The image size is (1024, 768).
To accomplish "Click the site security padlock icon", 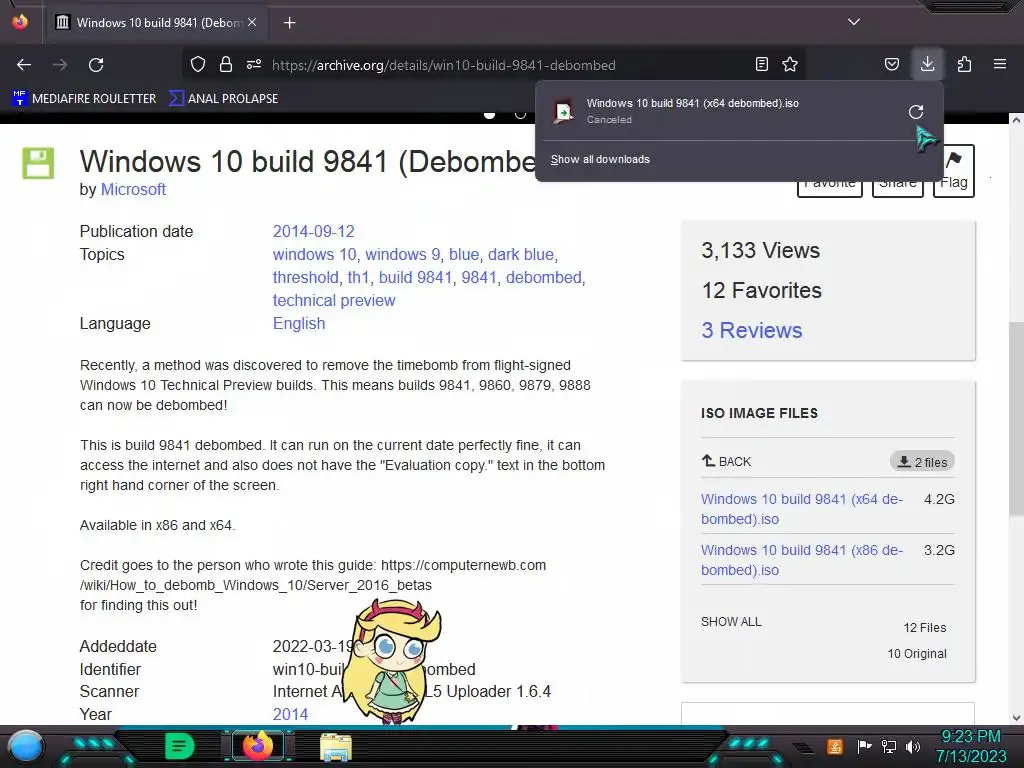I will pyautogui.click(x=226, y=65).
